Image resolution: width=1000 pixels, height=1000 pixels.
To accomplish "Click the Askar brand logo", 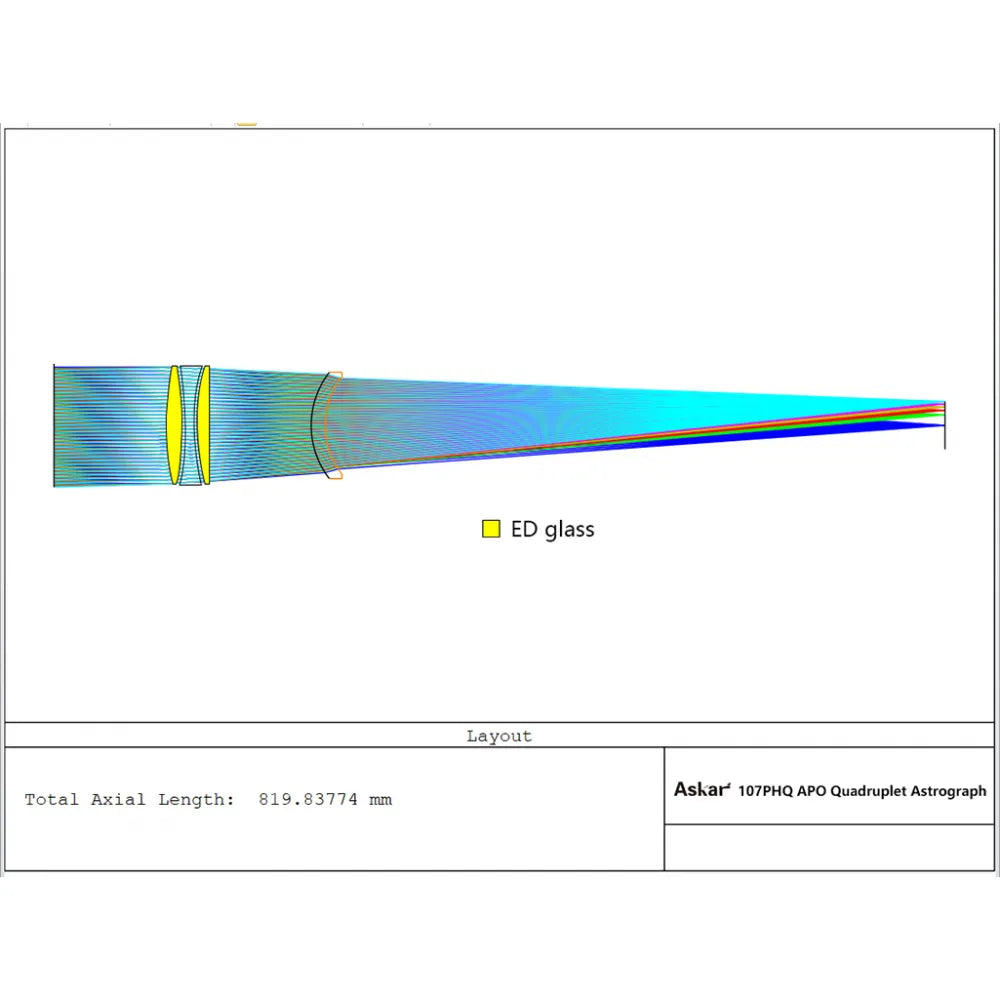I will (701, 790).
